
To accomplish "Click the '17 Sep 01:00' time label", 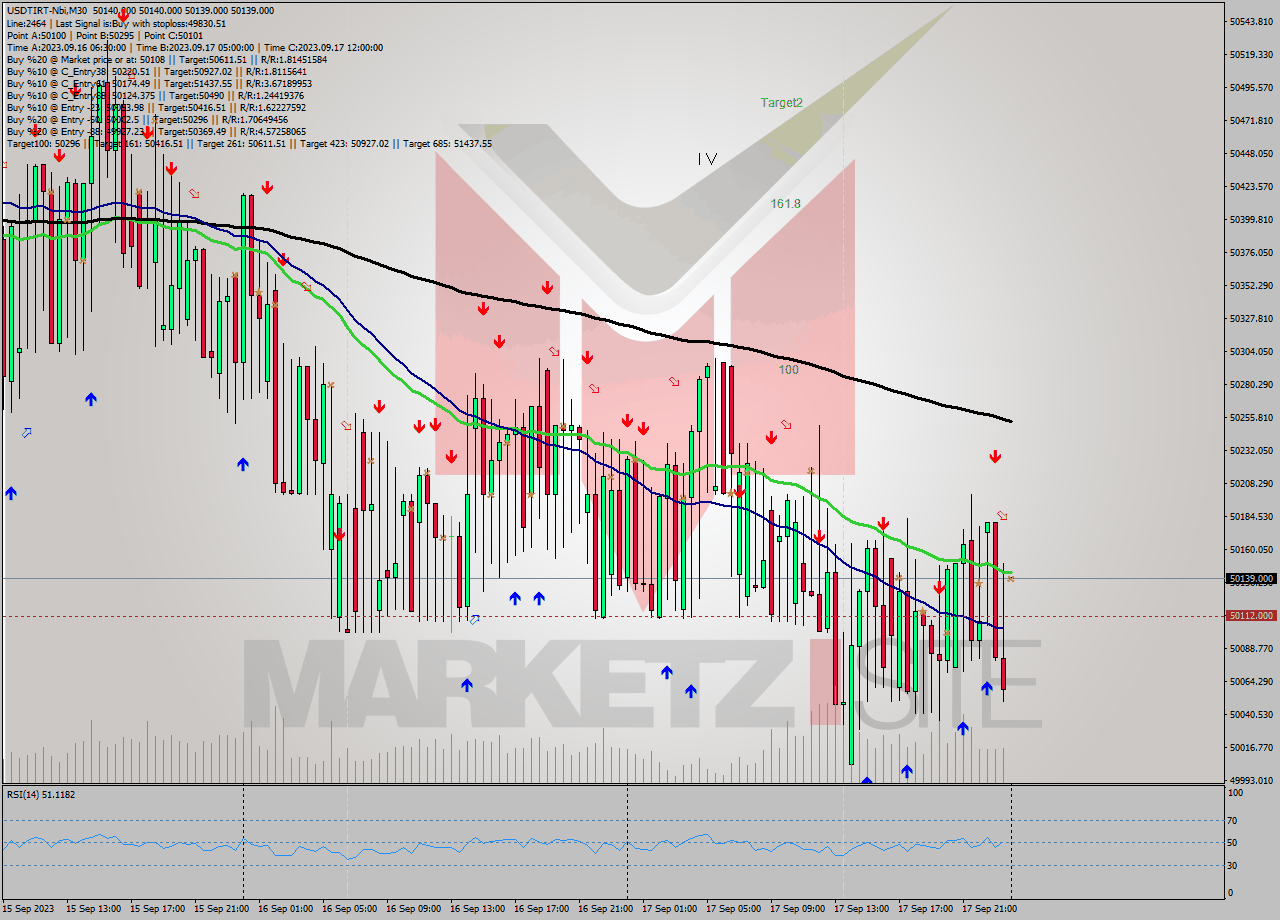I will [x=669, y=909].
